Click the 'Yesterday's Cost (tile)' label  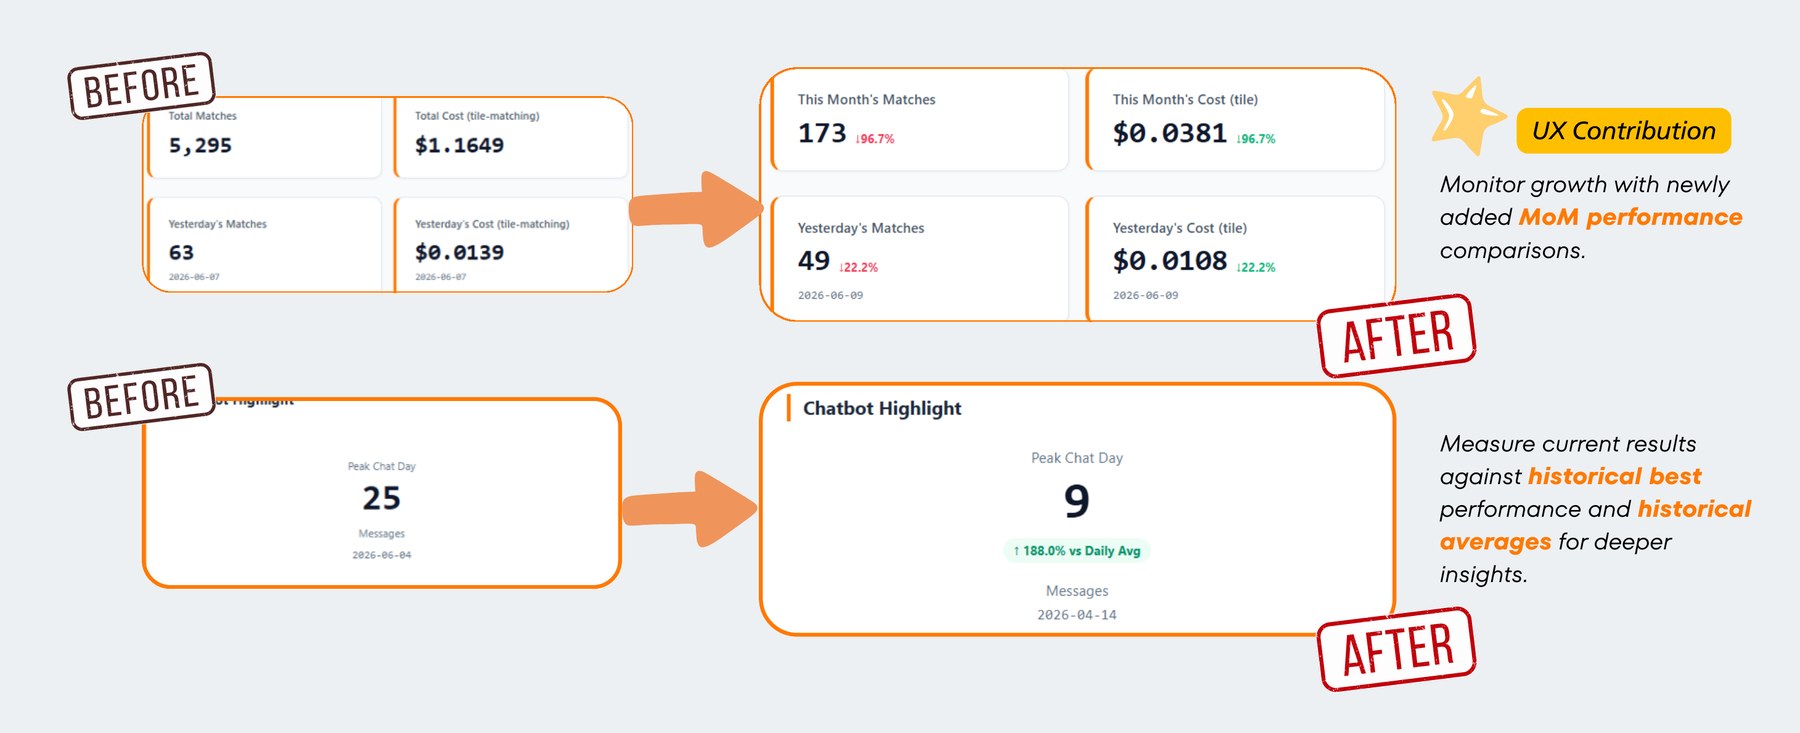pyautogui.click(x=1180, y=228)
